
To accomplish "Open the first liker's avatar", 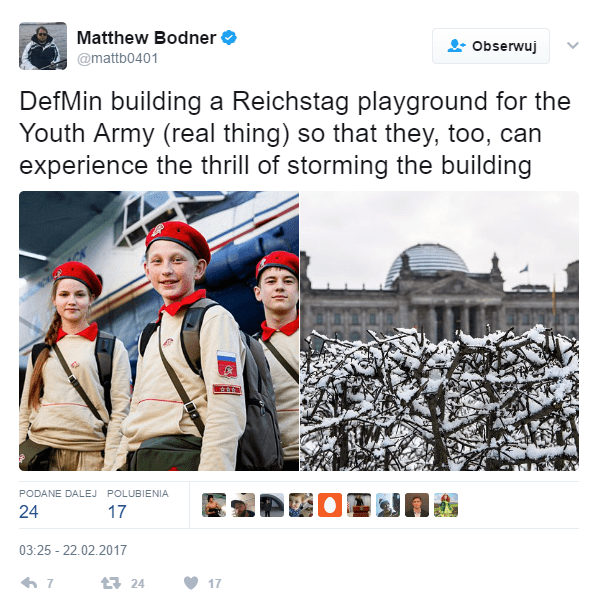I will (x=214, y=505).
